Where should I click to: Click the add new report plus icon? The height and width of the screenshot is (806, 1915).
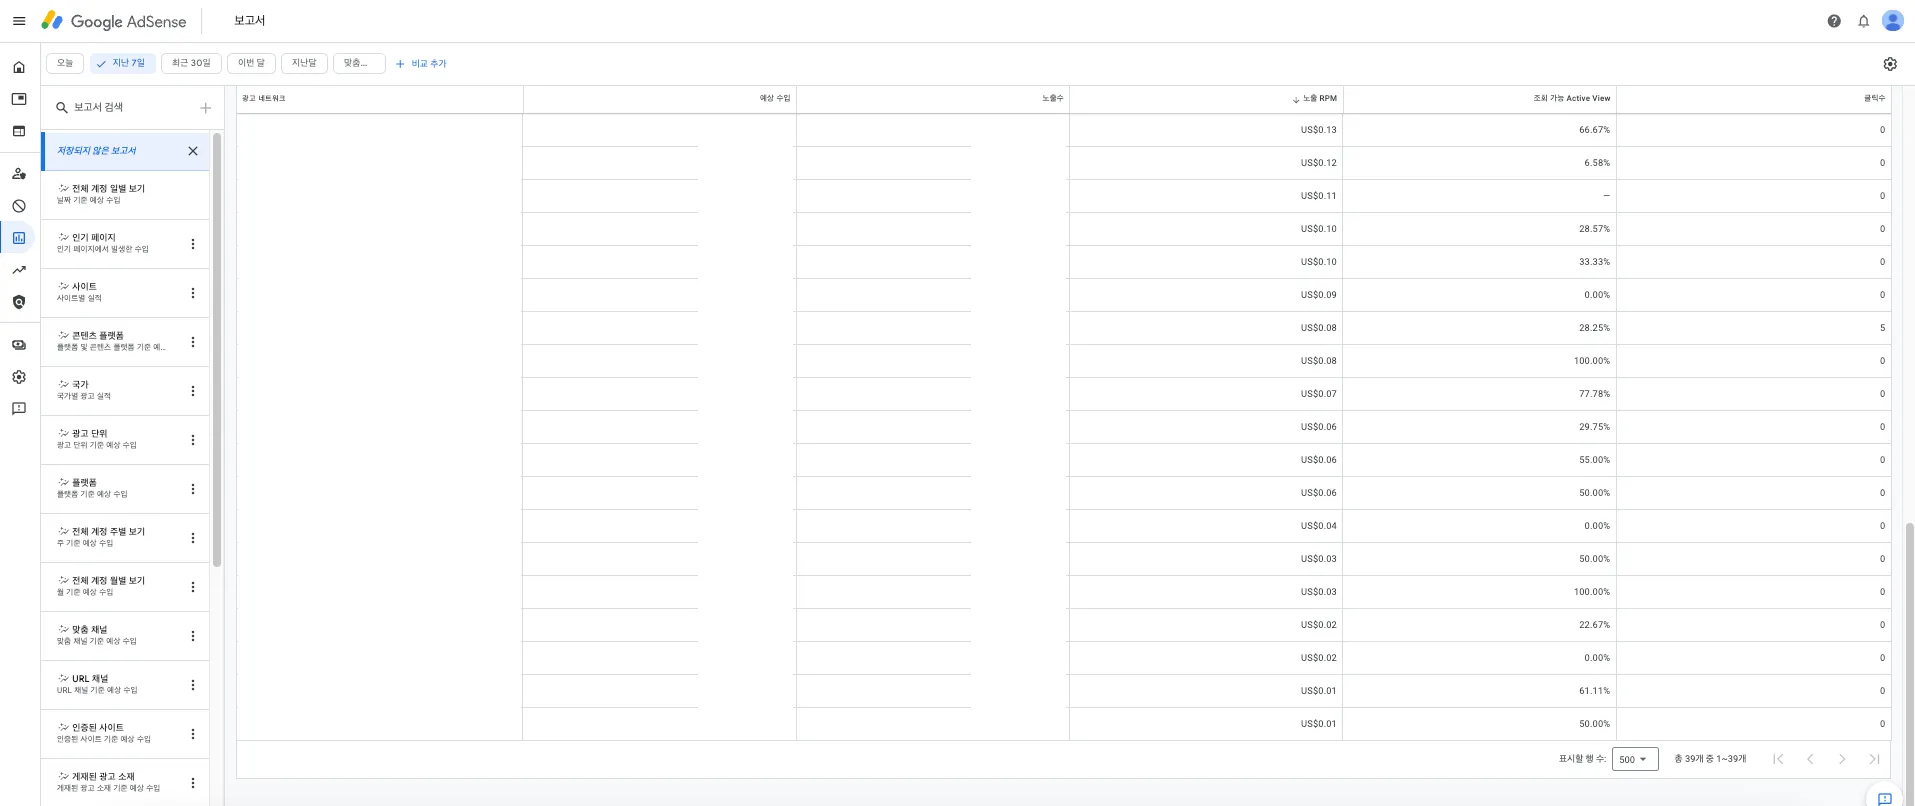pyautogui.click(x=205, y=108)
